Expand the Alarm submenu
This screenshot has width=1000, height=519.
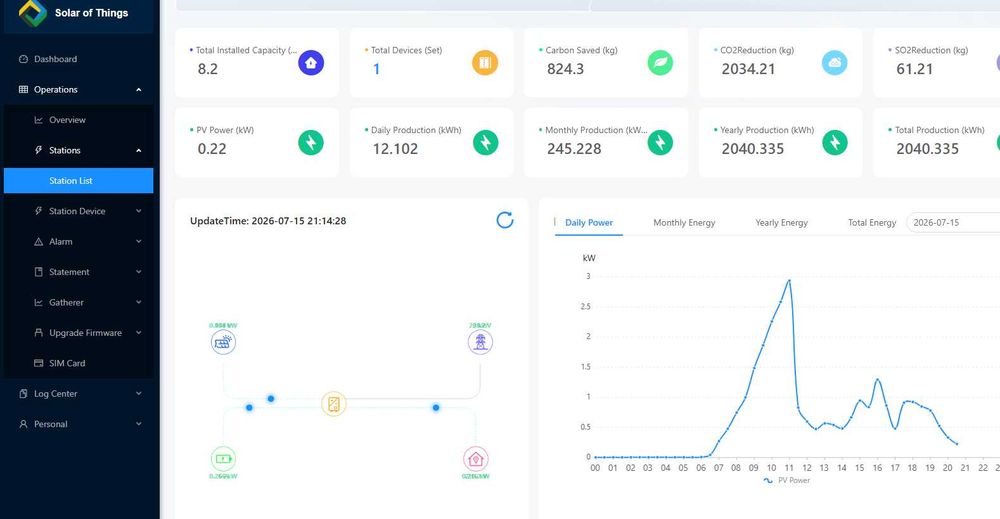78,242
